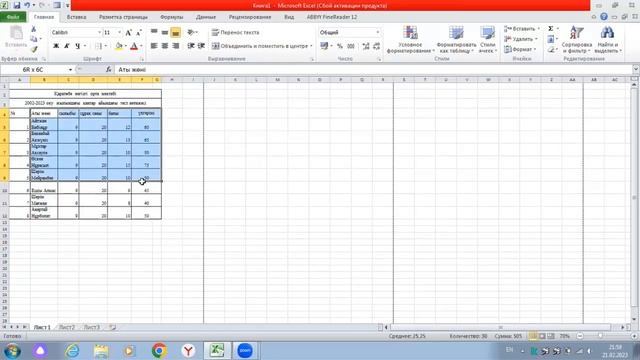The height and width of the screenshot is (360, 640).
Task: Open the font size 11 dropdown
Action: tap(119, 32)
